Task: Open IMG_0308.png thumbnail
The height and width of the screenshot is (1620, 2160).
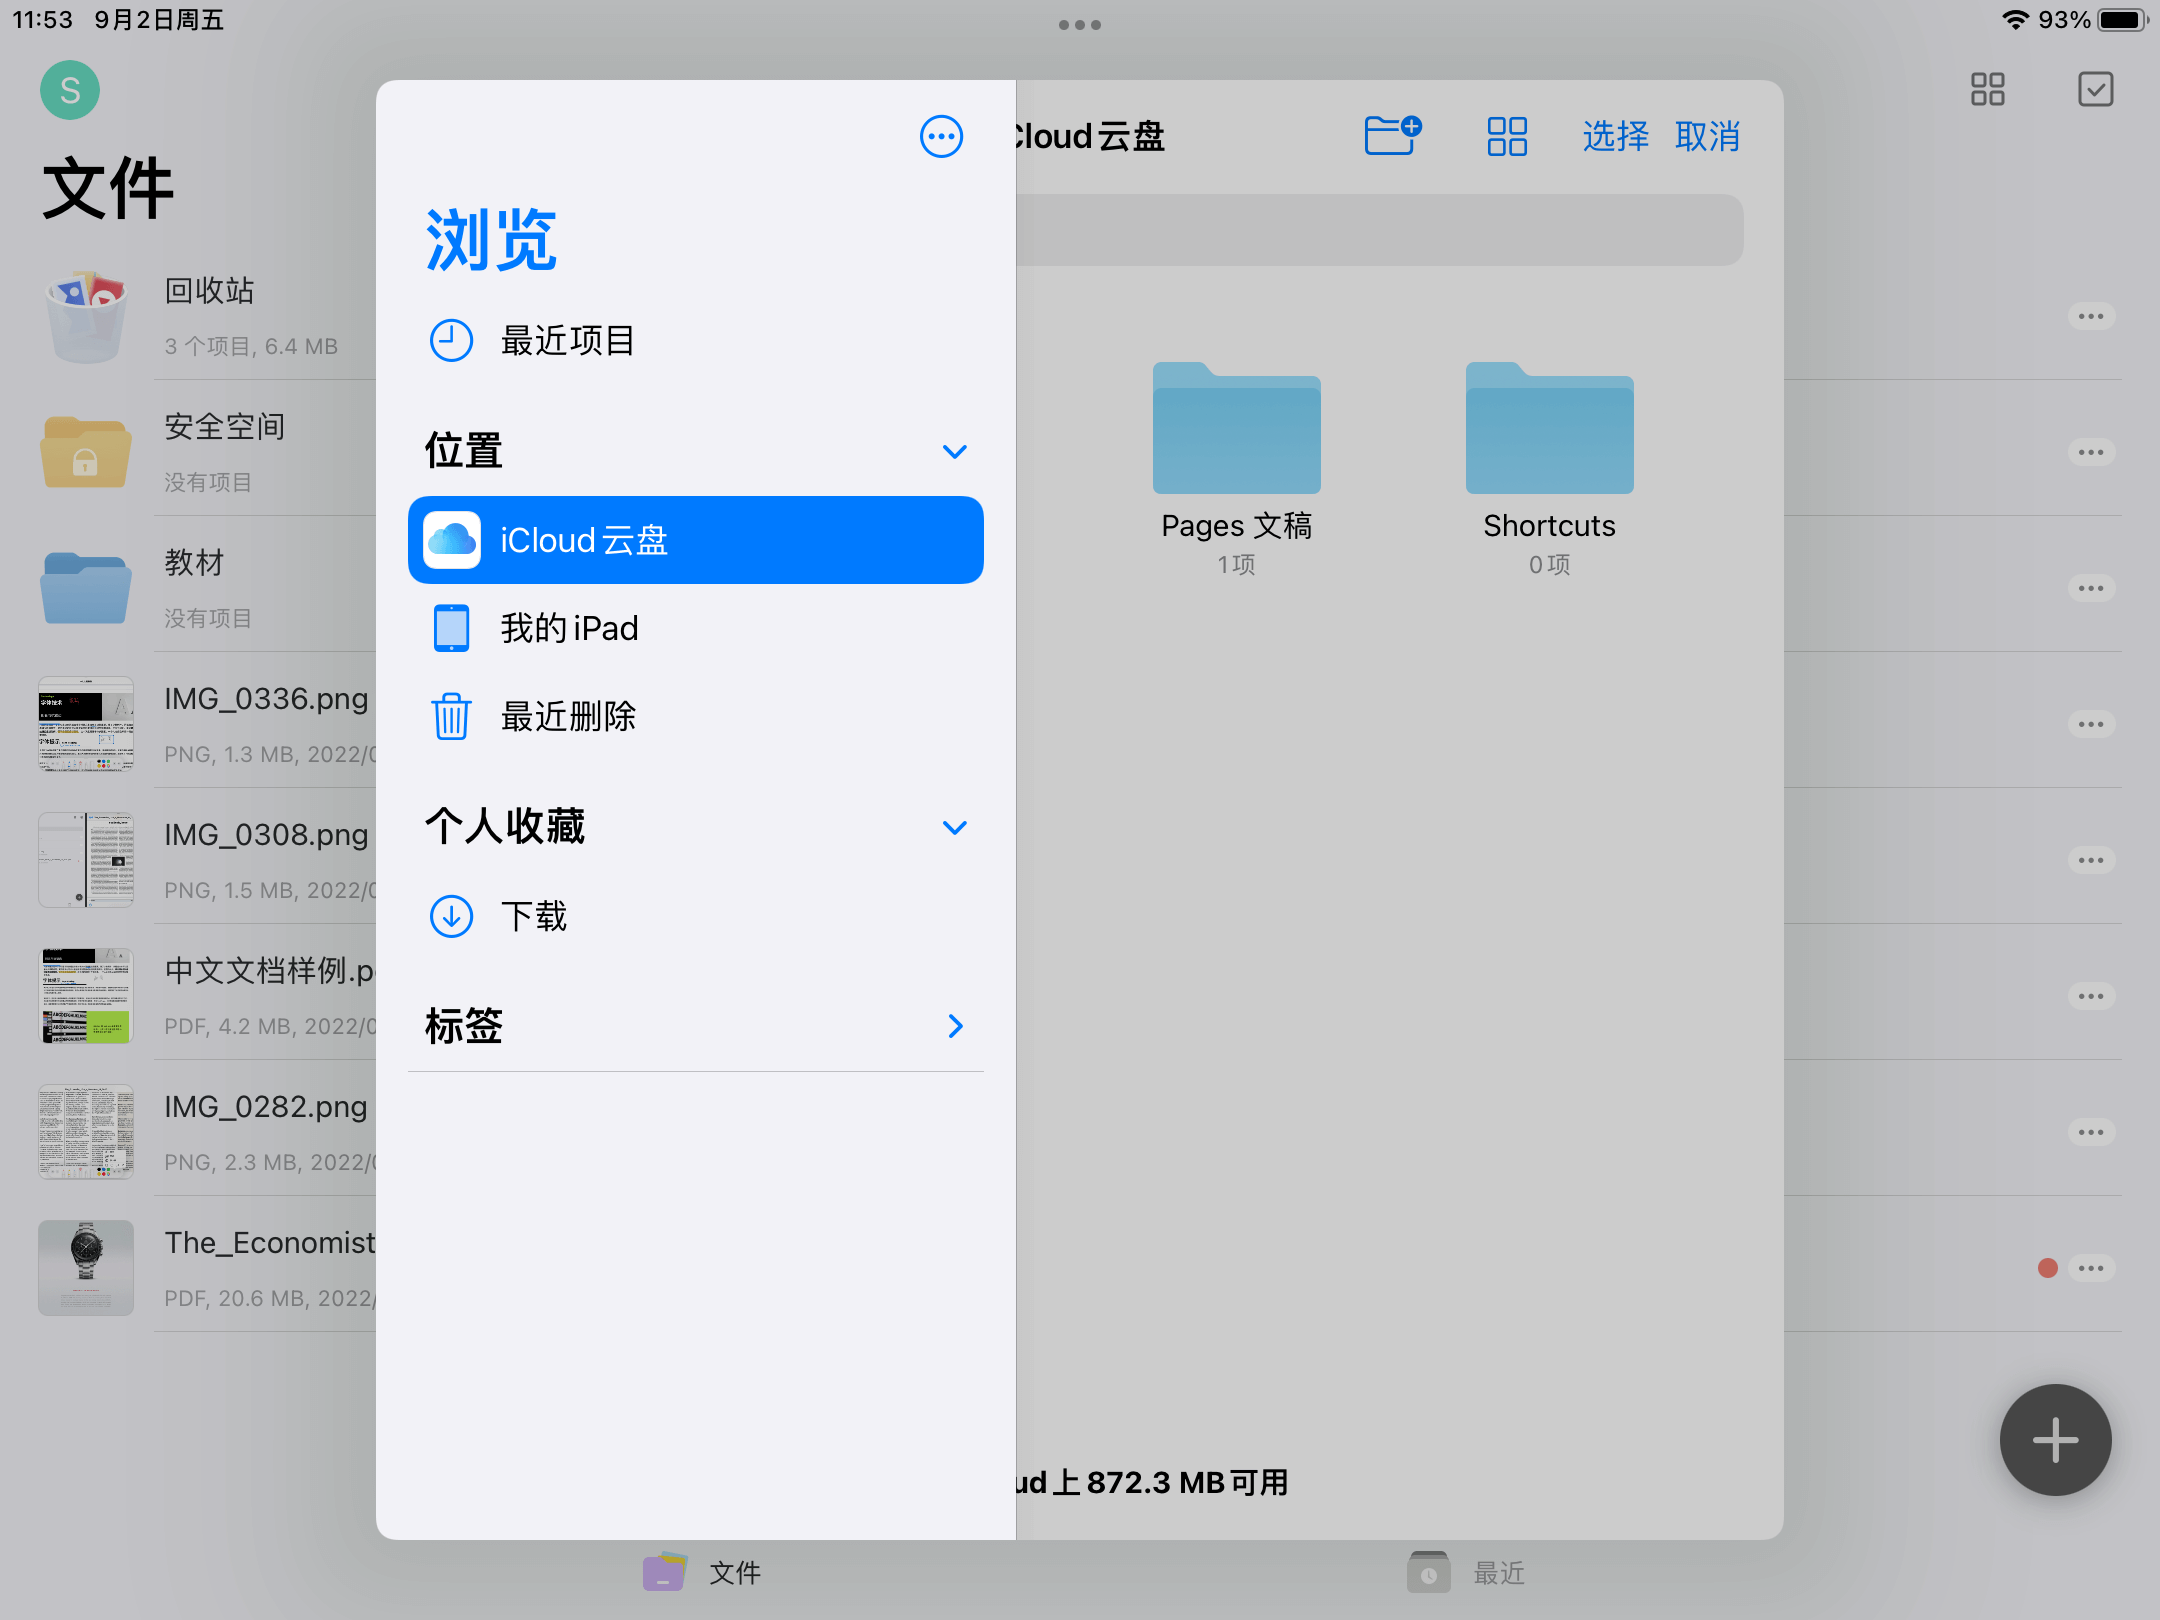Action: (86, 860)
